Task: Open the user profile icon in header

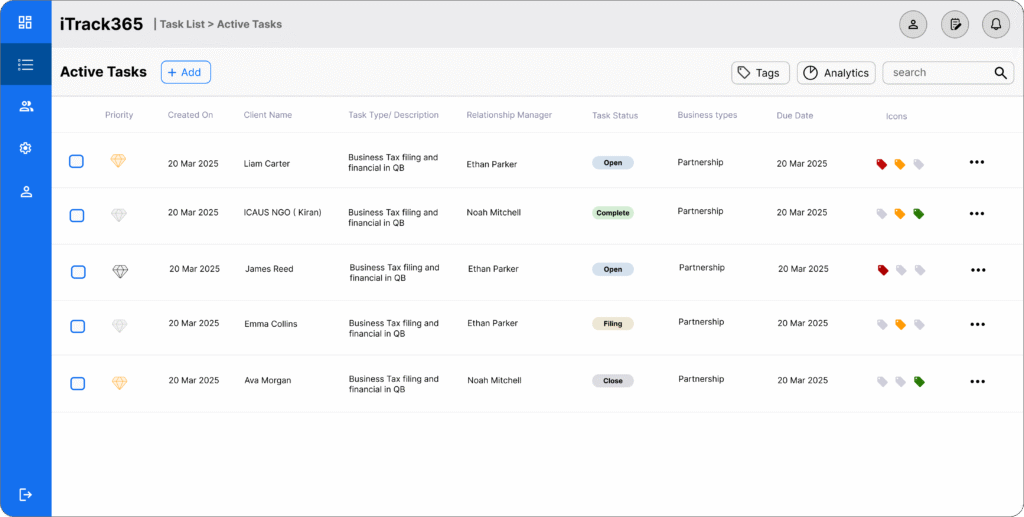Action: (913, 24)
